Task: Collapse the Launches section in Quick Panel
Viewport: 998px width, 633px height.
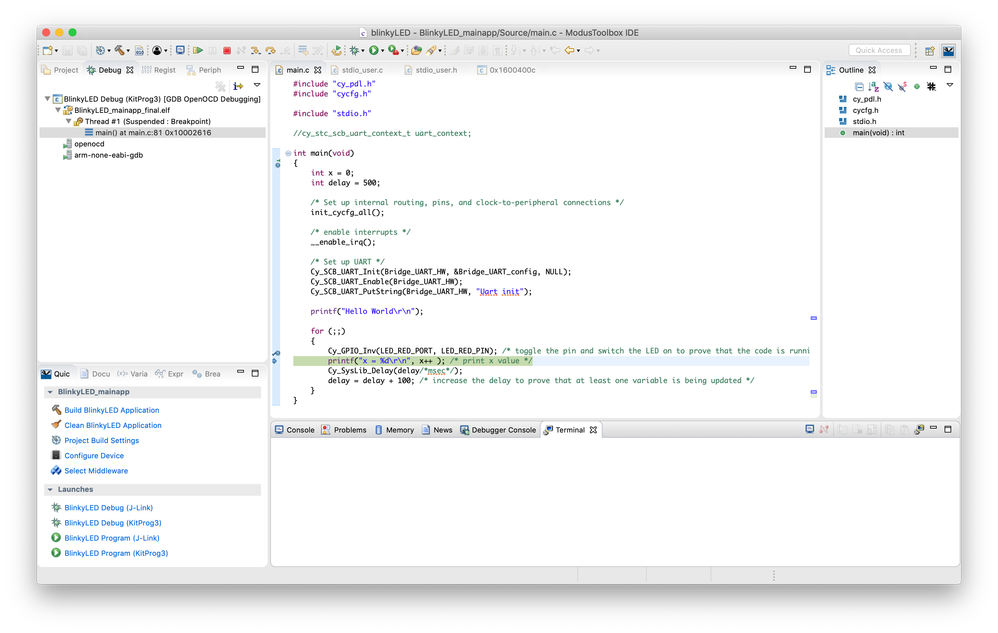Action: point(49,490)
